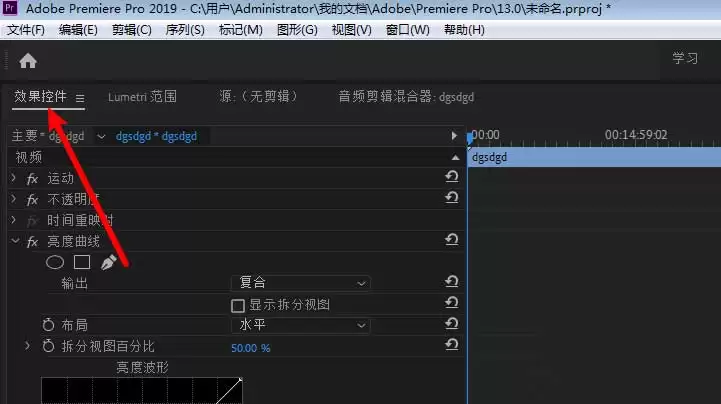
Task: Reset the 不透明度 effect
Action: [452, 198]
